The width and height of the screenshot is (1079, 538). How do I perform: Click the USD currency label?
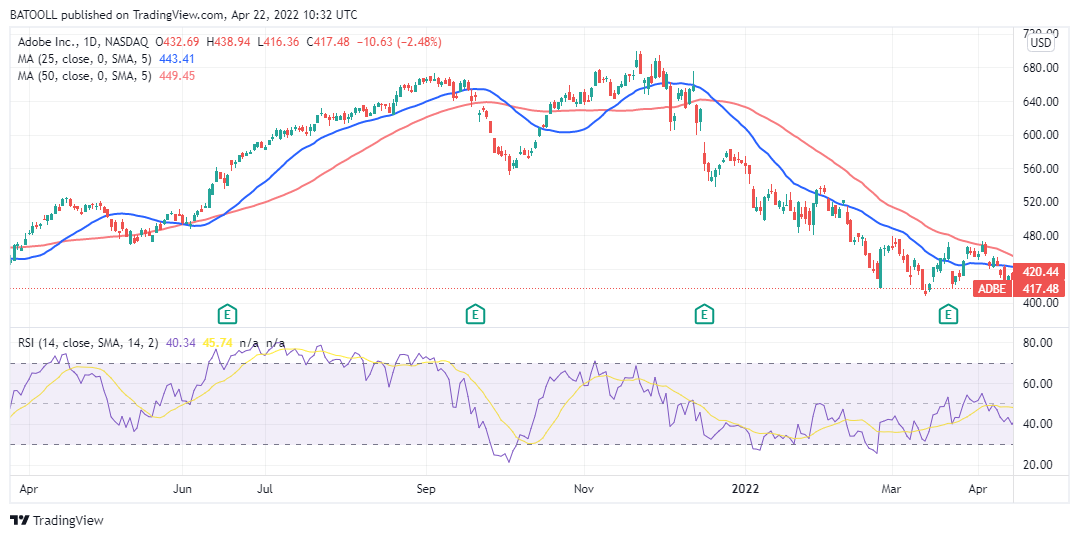(x=1041, y=43)
